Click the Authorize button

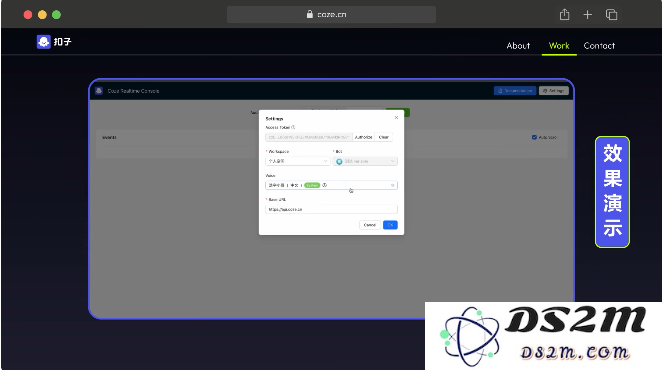point(364,137)
